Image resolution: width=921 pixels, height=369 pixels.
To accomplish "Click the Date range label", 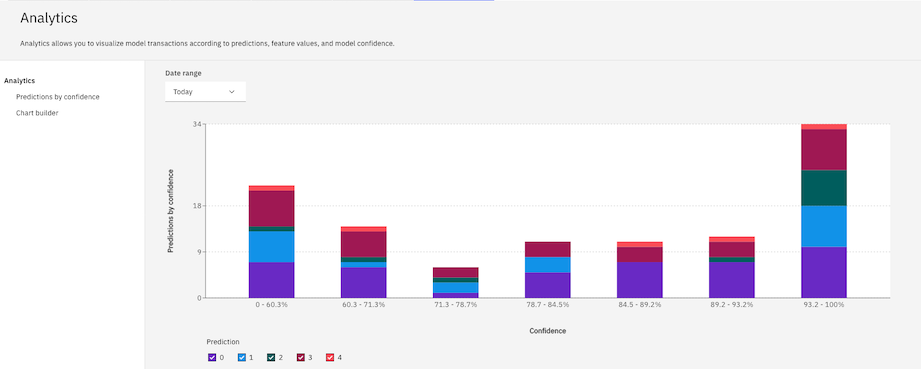I will (x=183, y=73).
